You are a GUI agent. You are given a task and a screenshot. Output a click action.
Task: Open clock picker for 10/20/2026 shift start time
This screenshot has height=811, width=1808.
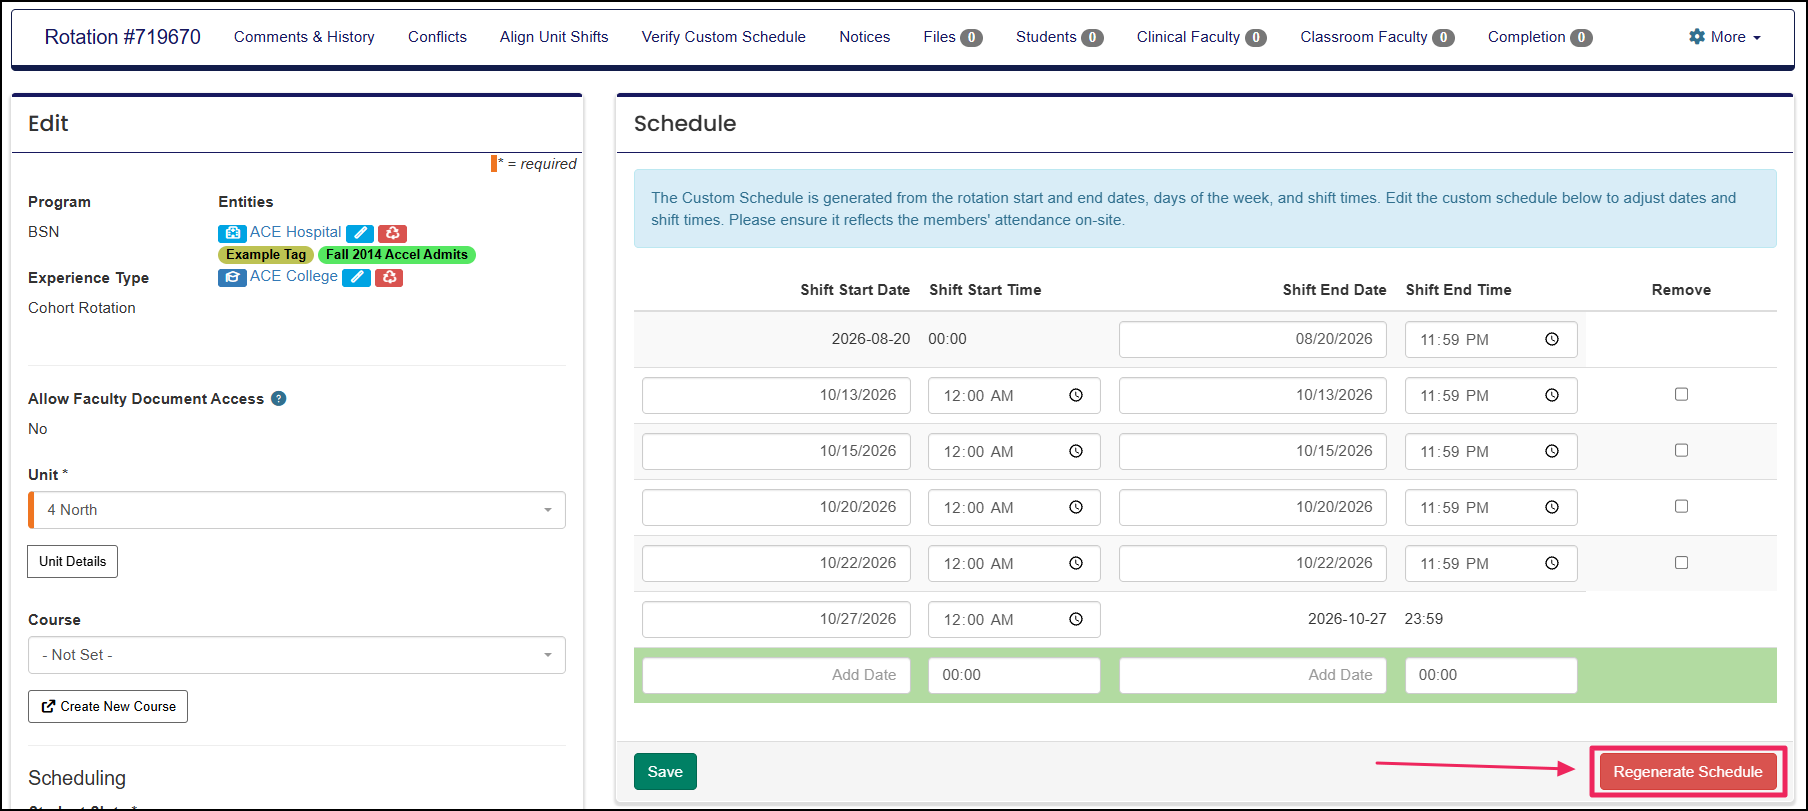[x=1076, y=507]
